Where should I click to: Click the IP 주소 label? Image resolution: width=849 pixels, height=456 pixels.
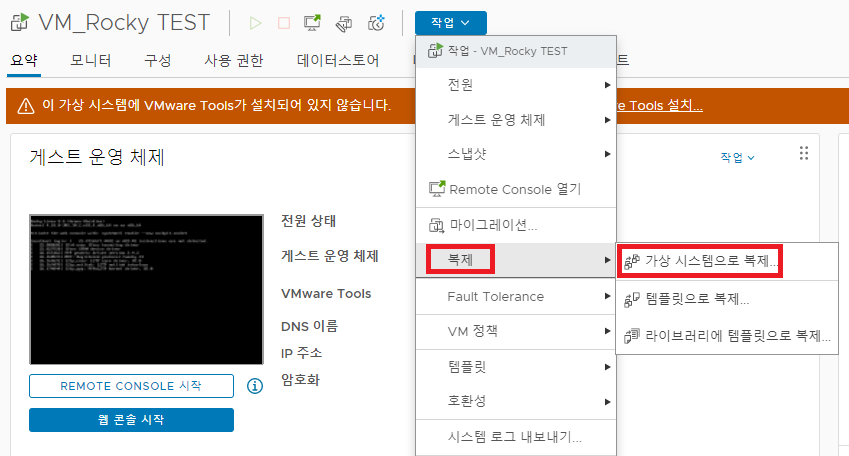coord(302,353)
